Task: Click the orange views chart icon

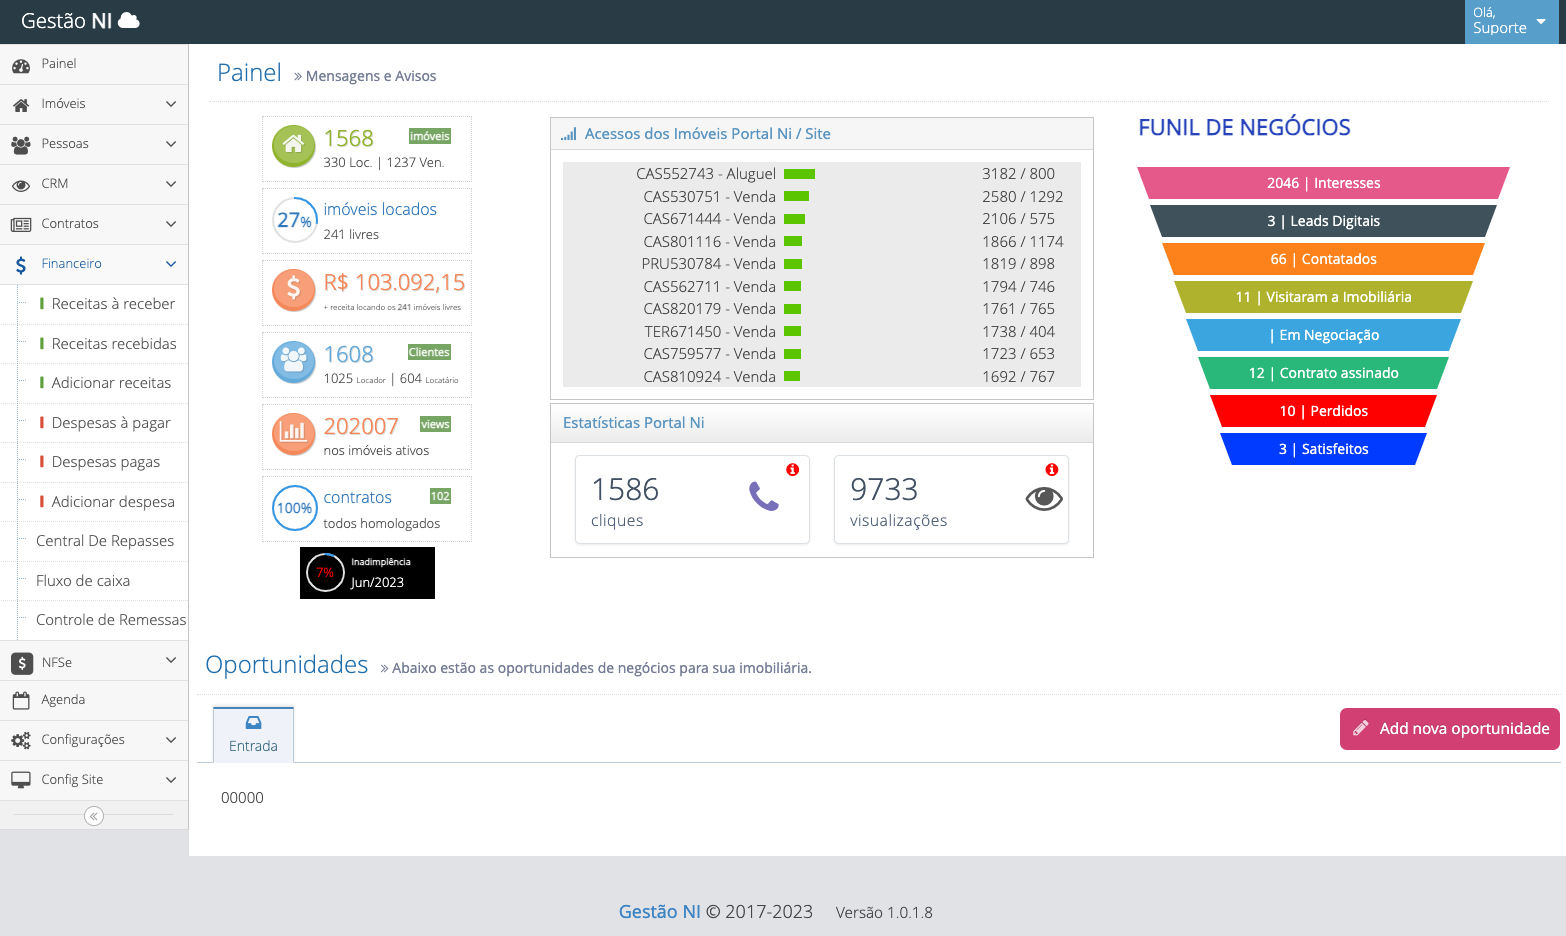Action: pyautogui.click(x=293, y=434)
